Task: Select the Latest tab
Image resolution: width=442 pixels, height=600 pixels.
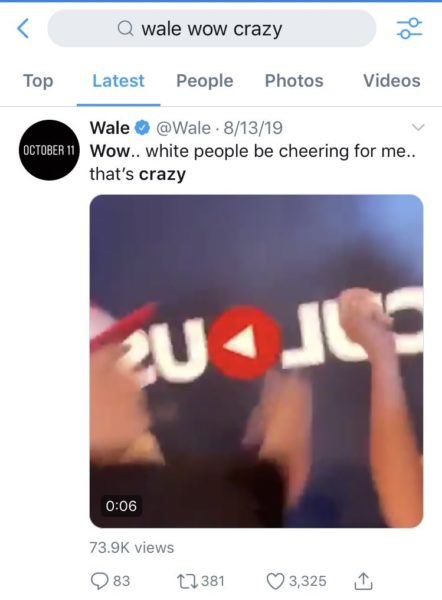Action: tap(119, 81)
